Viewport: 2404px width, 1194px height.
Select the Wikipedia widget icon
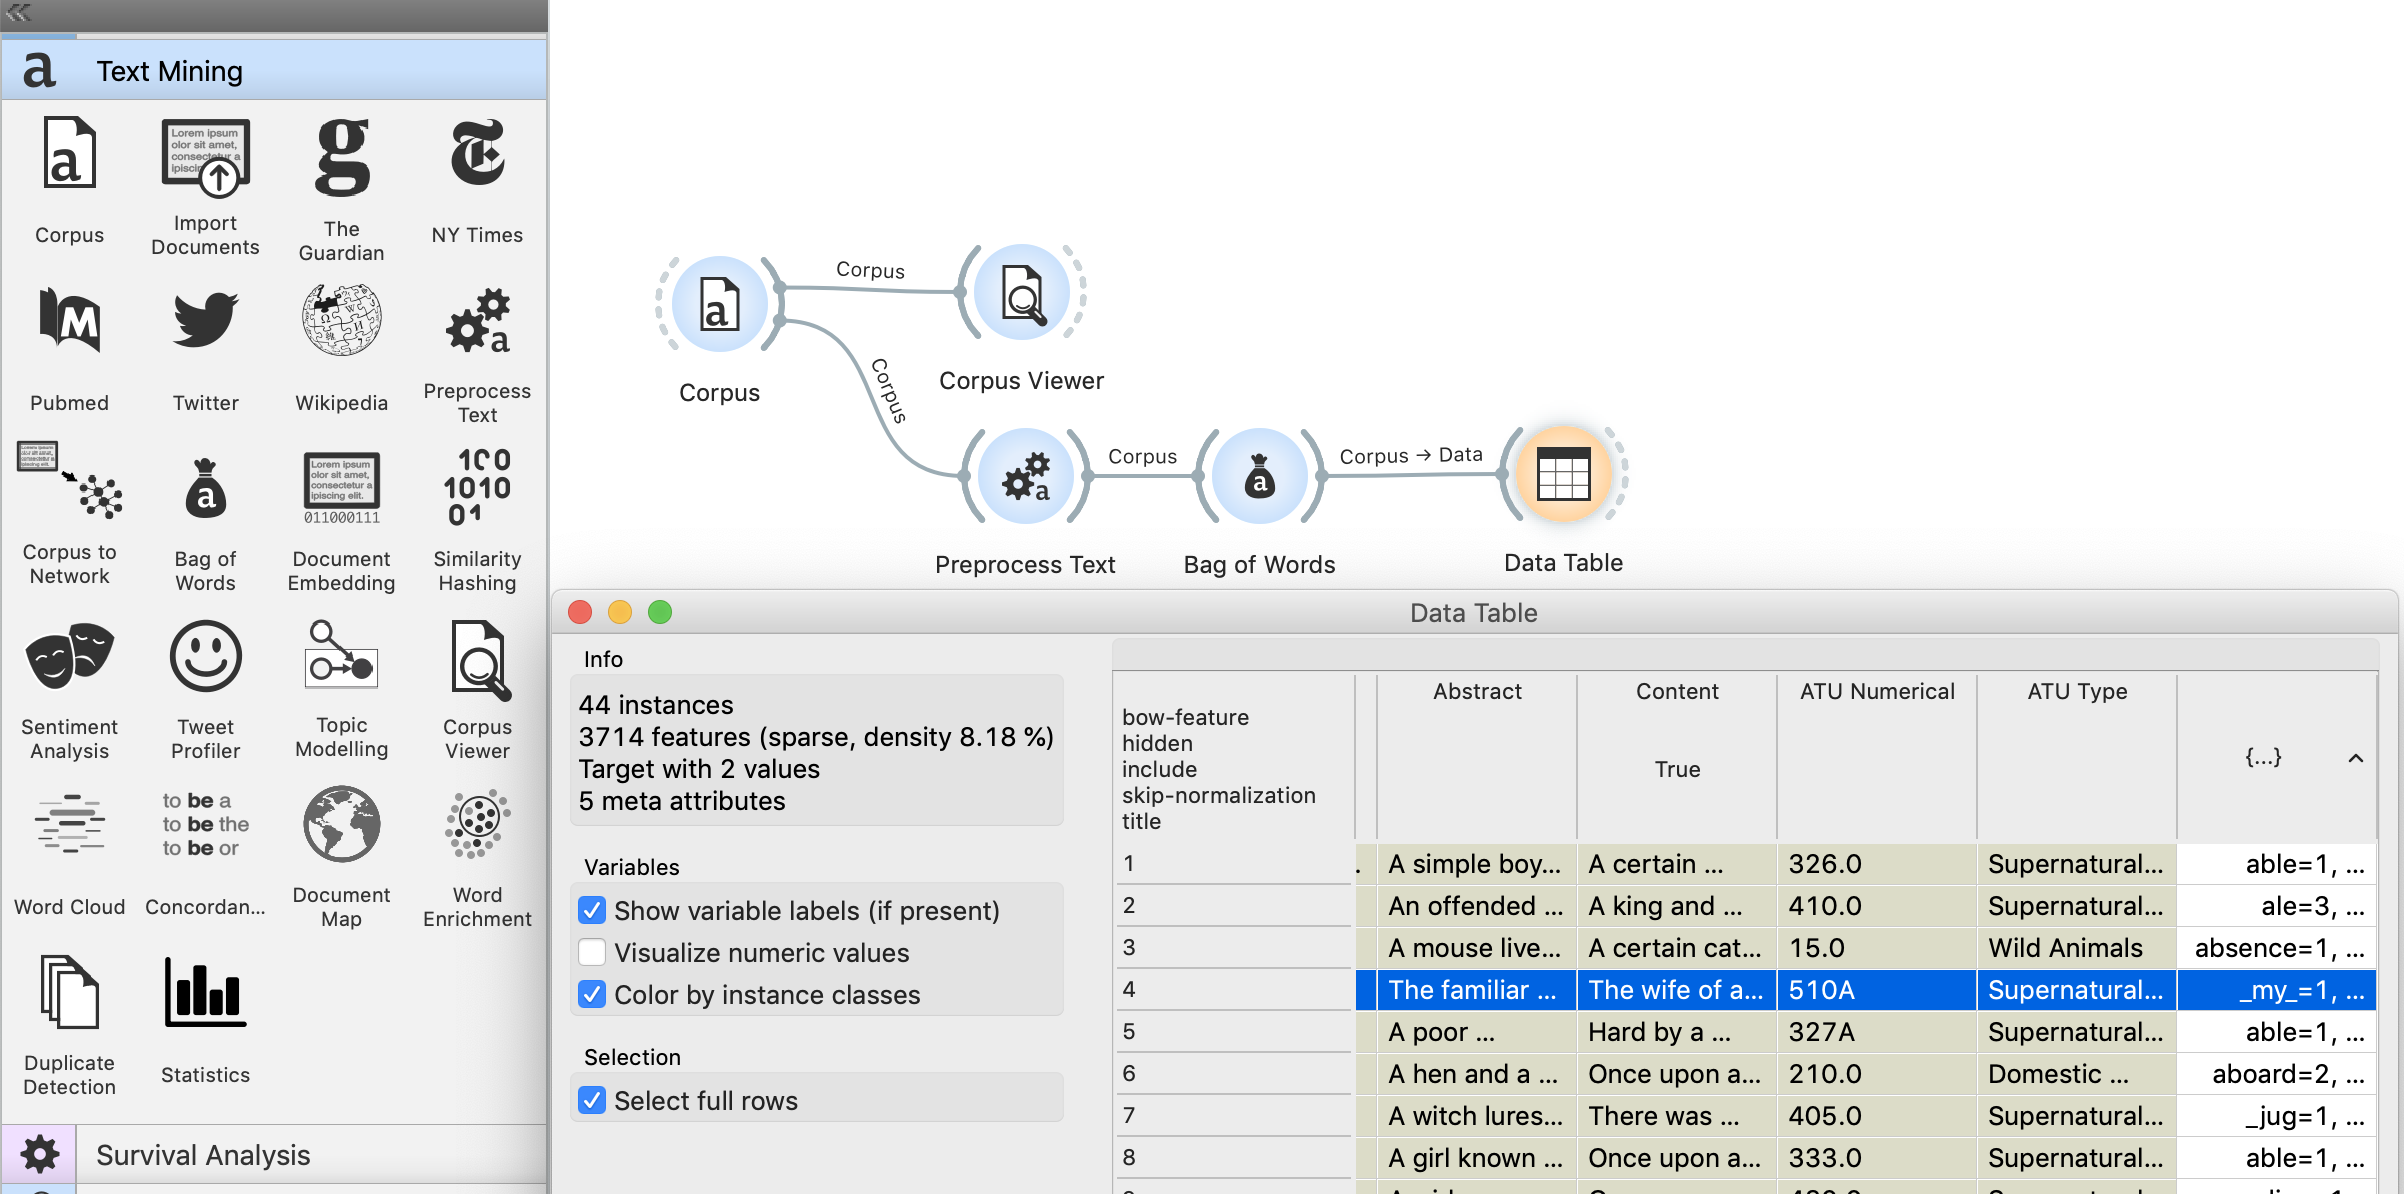(x=341, y=322)
